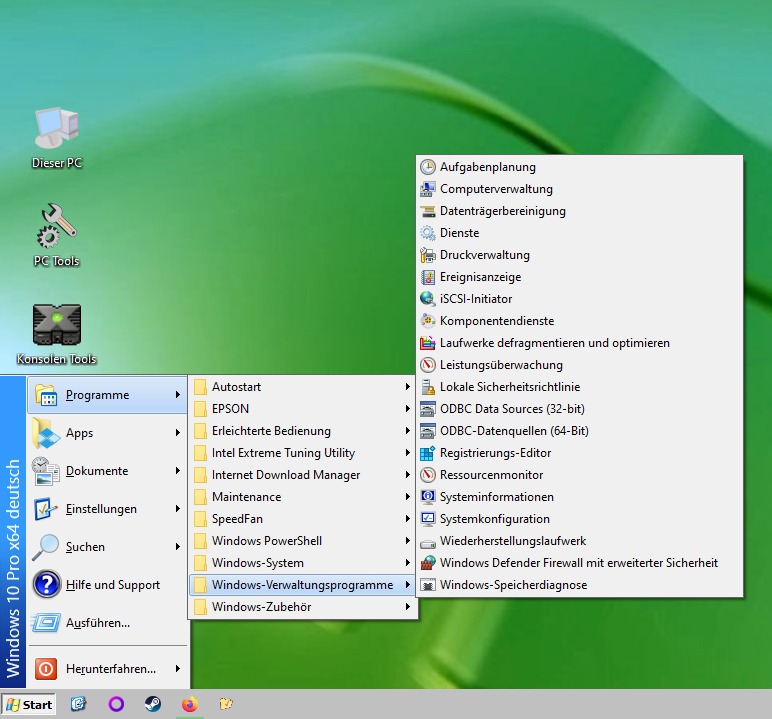Viewport: 772px width, 719px height.
Task: Click the Leistungsüberwachung gauge icon
Action: (x=427, y=365)
